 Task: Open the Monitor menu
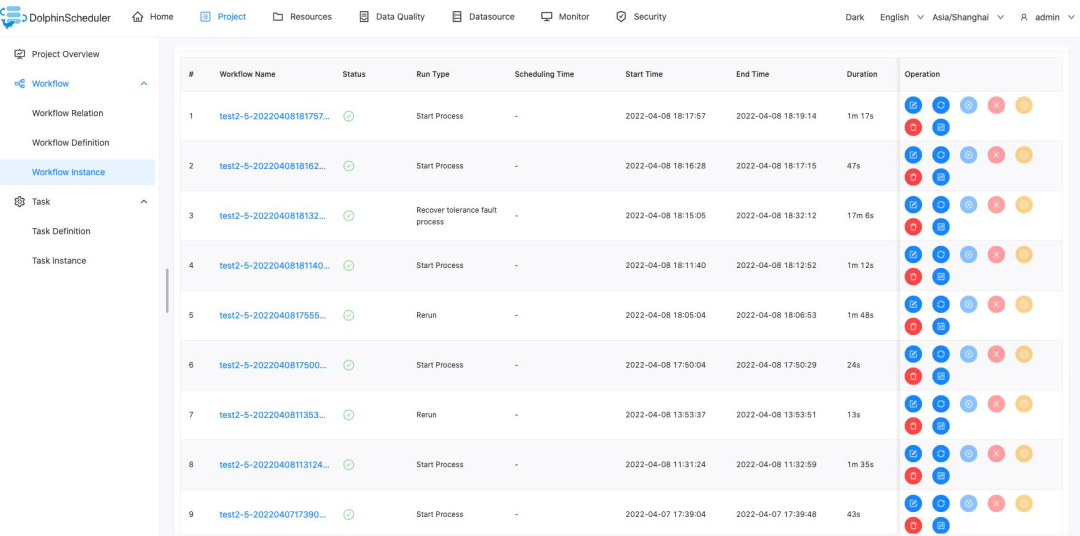coord(565,17)
